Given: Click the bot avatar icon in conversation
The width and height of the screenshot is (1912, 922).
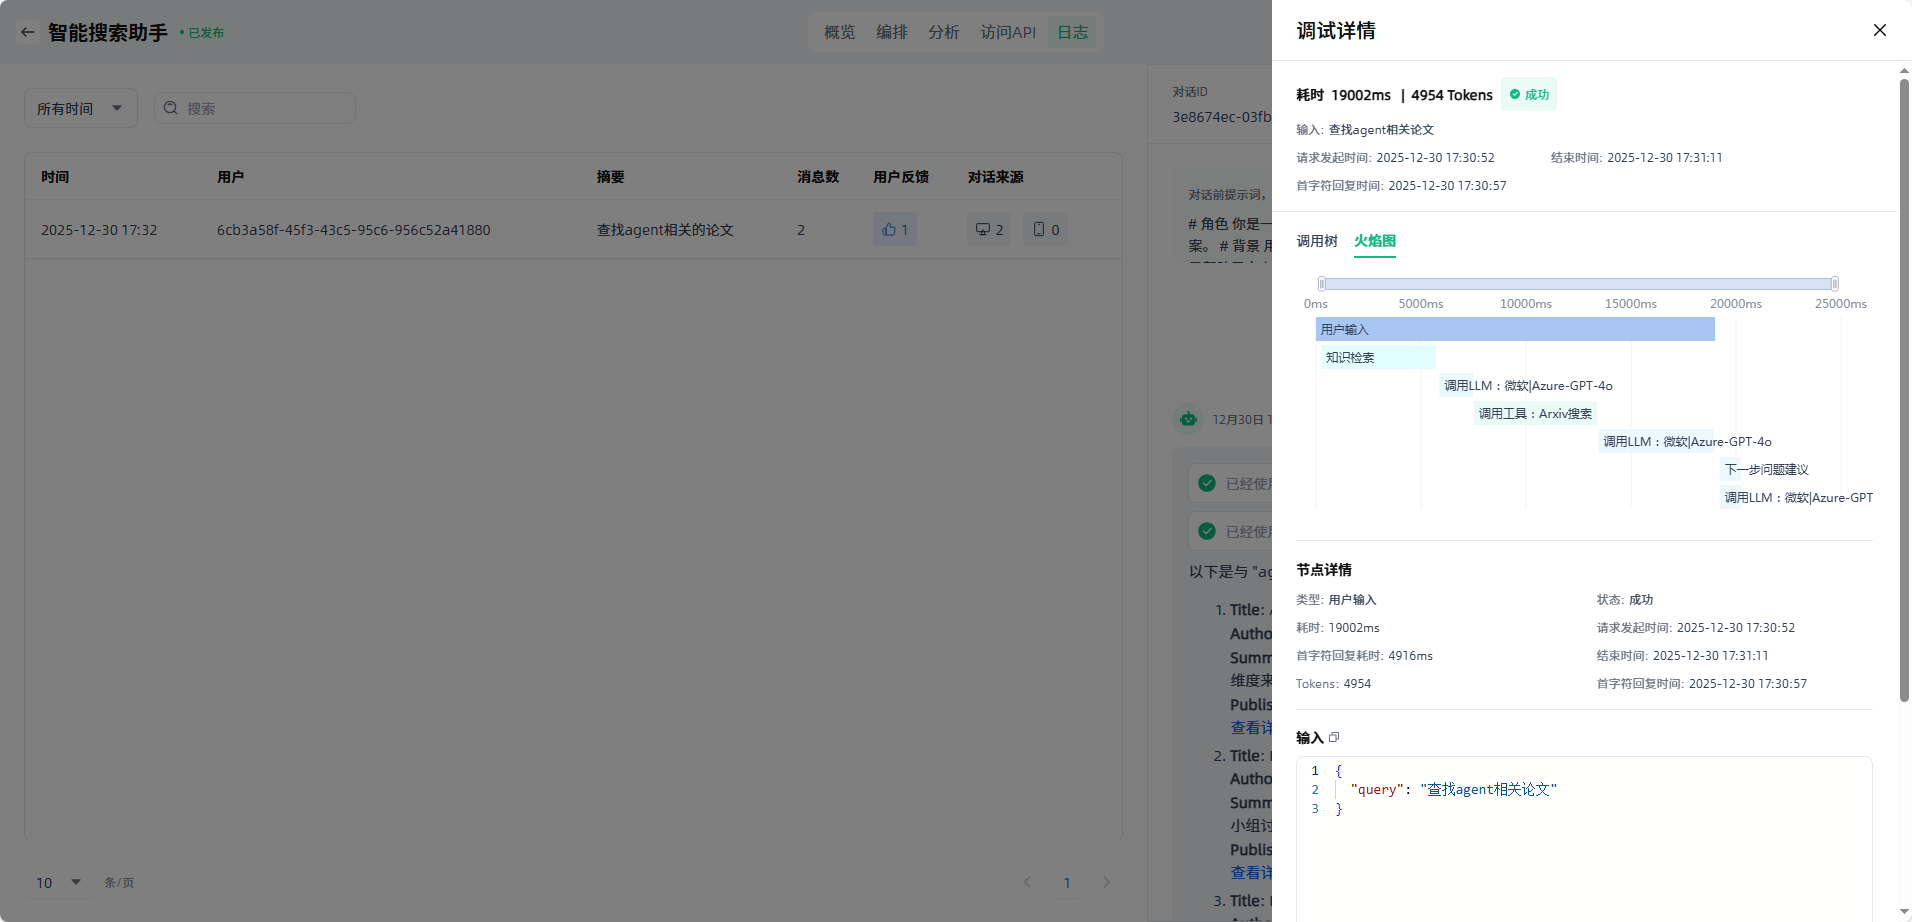Looking at the screenshot, I should click(1188, 419).
